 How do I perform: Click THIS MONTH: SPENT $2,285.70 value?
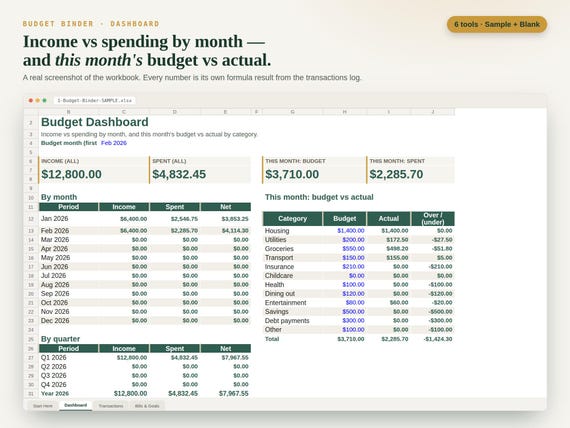tap(396, 174)
